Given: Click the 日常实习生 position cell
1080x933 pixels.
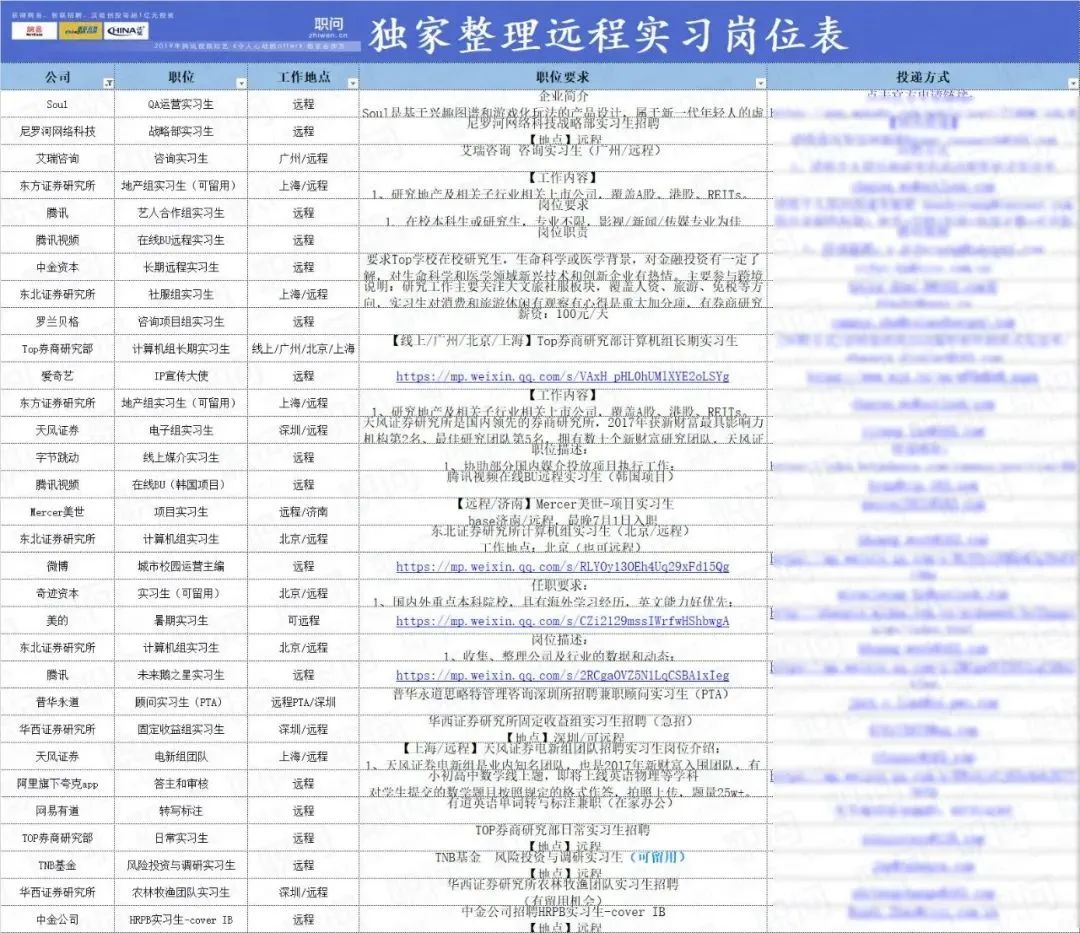Looking at the screenshot, I should point(180,838).
